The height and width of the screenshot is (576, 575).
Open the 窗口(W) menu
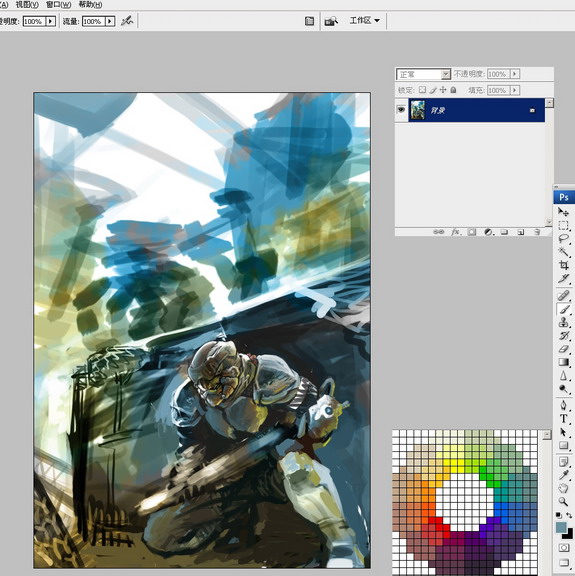click(58, 5)
